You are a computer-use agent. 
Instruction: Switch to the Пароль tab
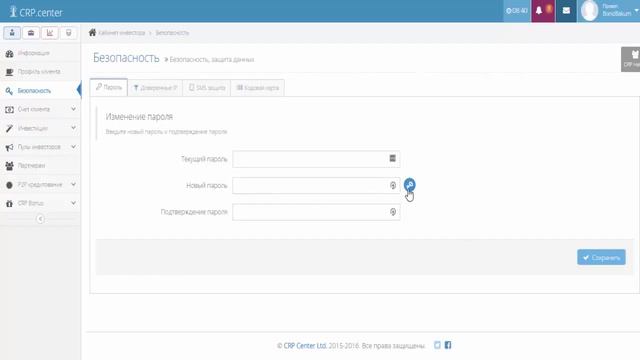pos(109,87)
